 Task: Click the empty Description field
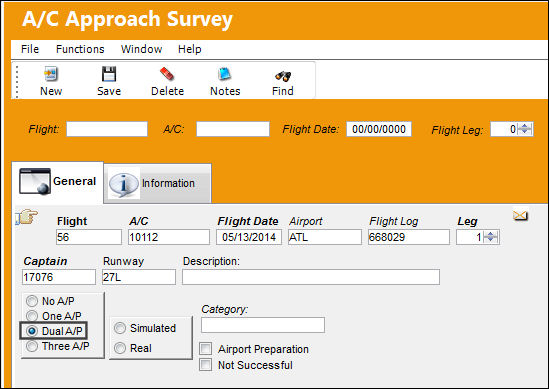(311, 277)
